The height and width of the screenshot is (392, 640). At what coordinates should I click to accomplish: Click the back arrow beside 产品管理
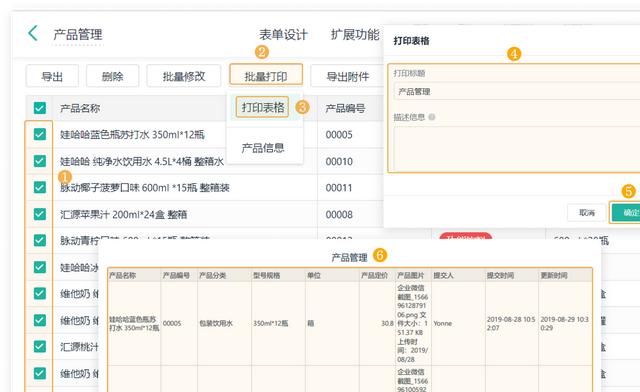coord(33,33)
